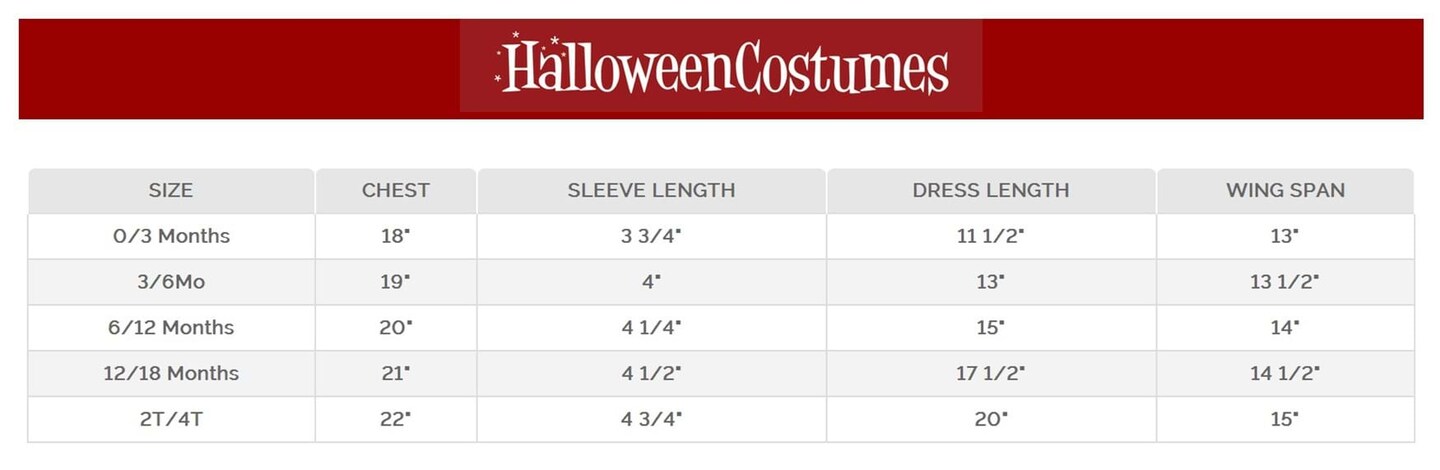Click the 17 1/2" dress length cell
The width and height of the screenshot is (1440, 470).
(x=990, y=374)
